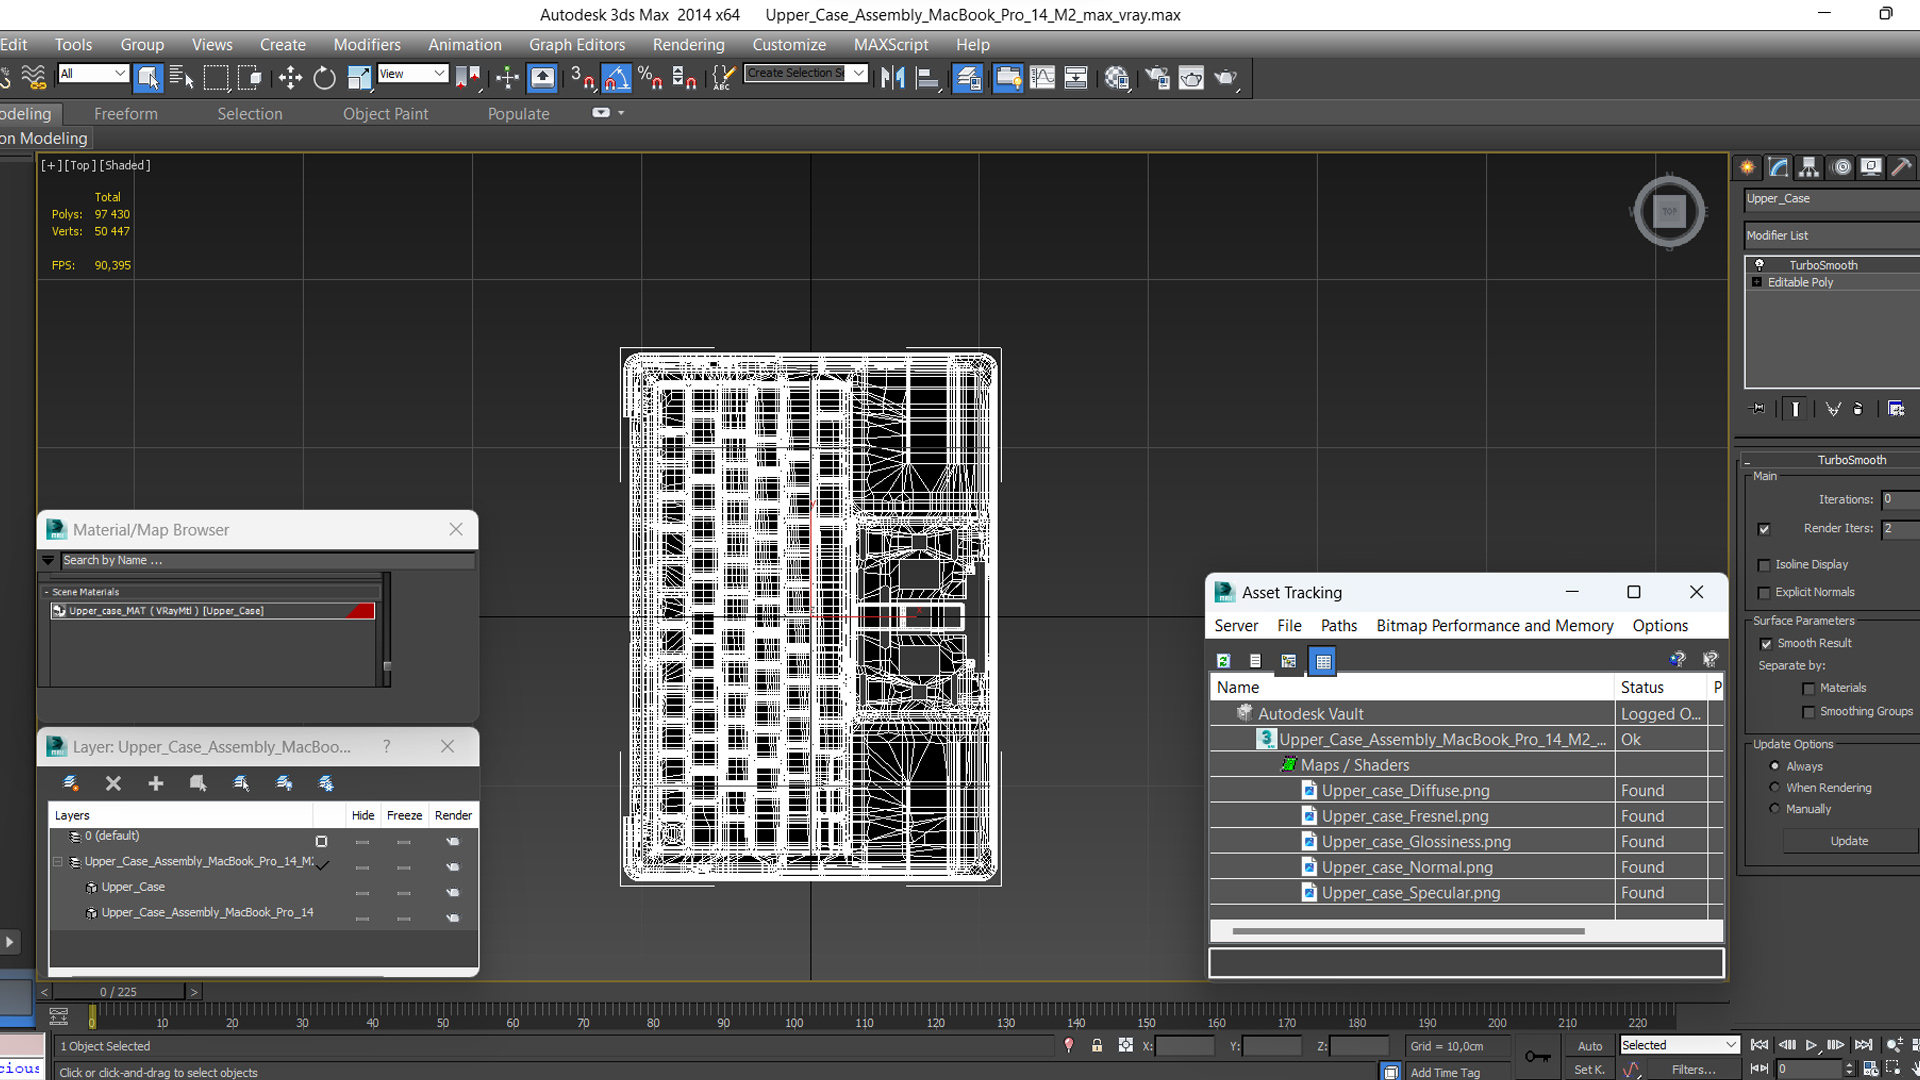Image resolution: width=1920 pixels, height=1080 pixels.
Task: Go to animation start button
Action: [x=1759, y=1045]
